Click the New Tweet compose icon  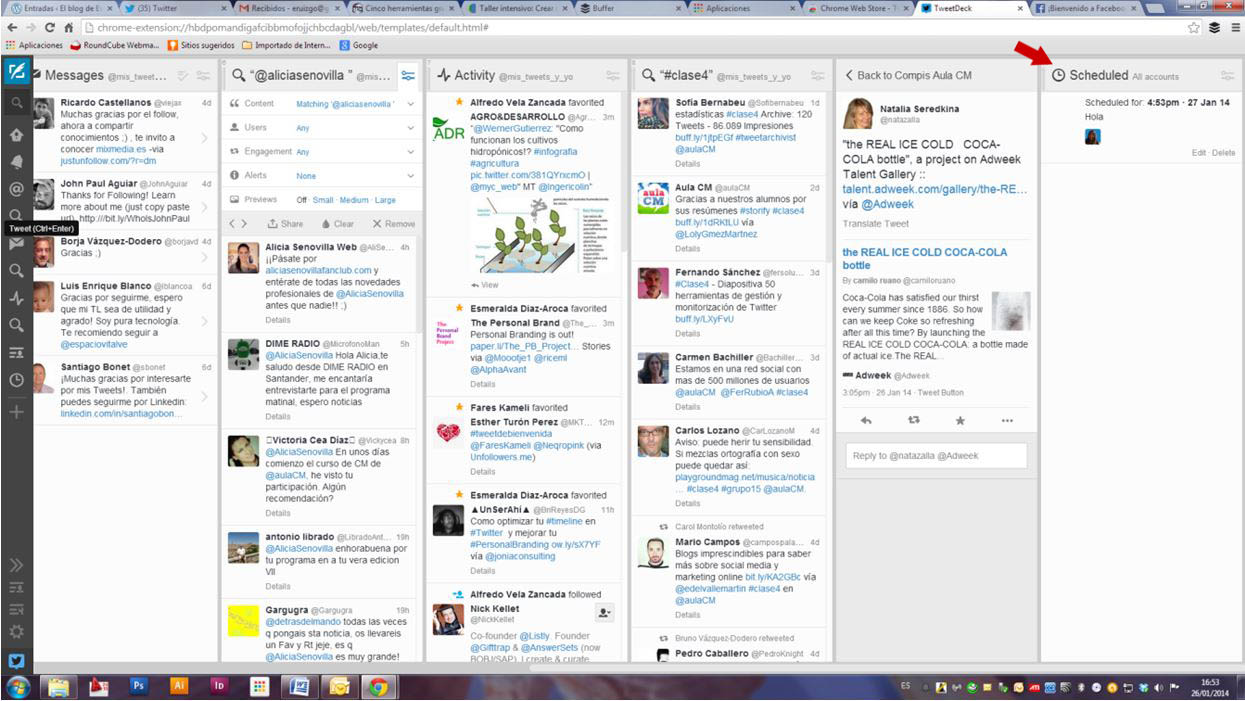(16, 73)
